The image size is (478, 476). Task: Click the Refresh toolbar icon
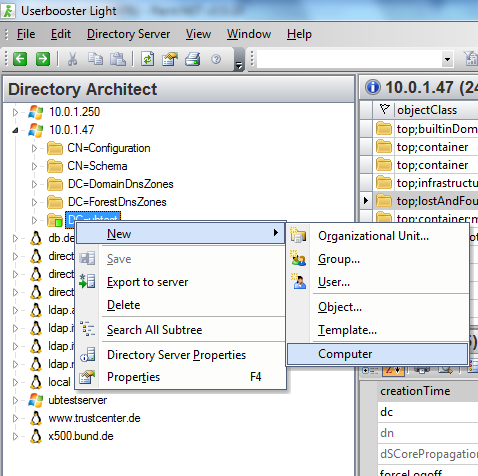click(147, 59)
